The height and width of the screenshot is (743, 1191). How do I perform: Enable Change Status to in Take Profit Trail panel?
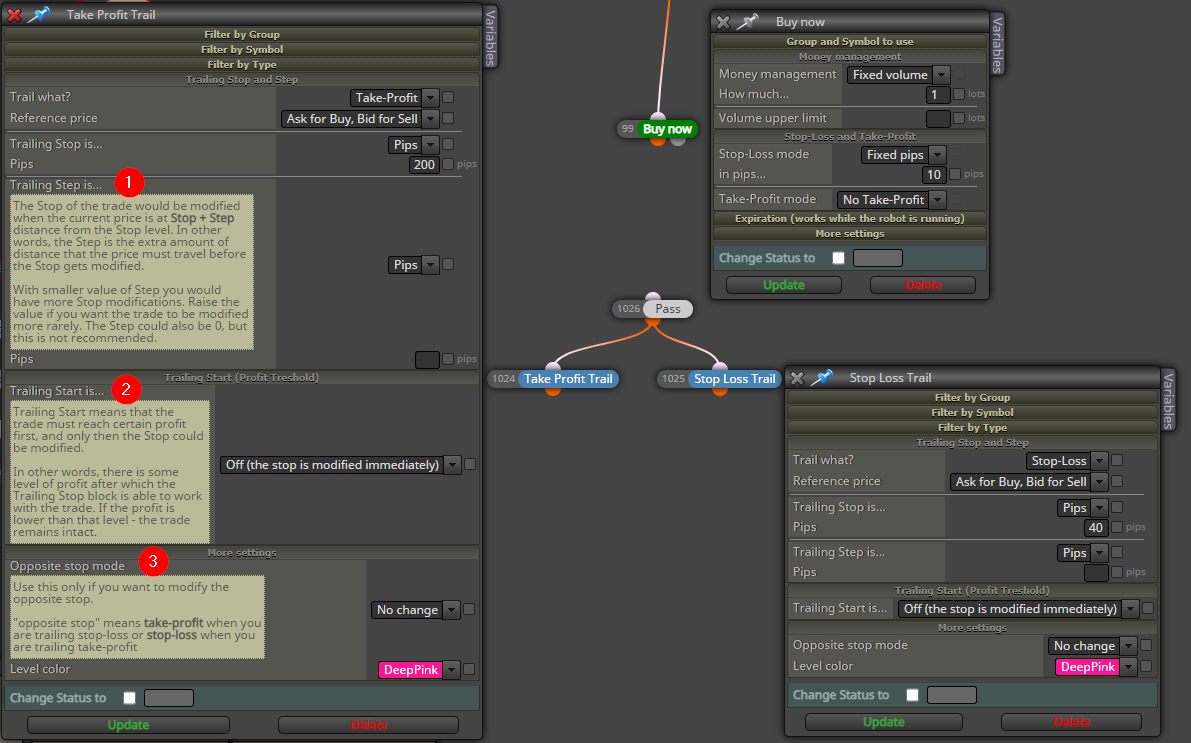(x=130, y=697)
